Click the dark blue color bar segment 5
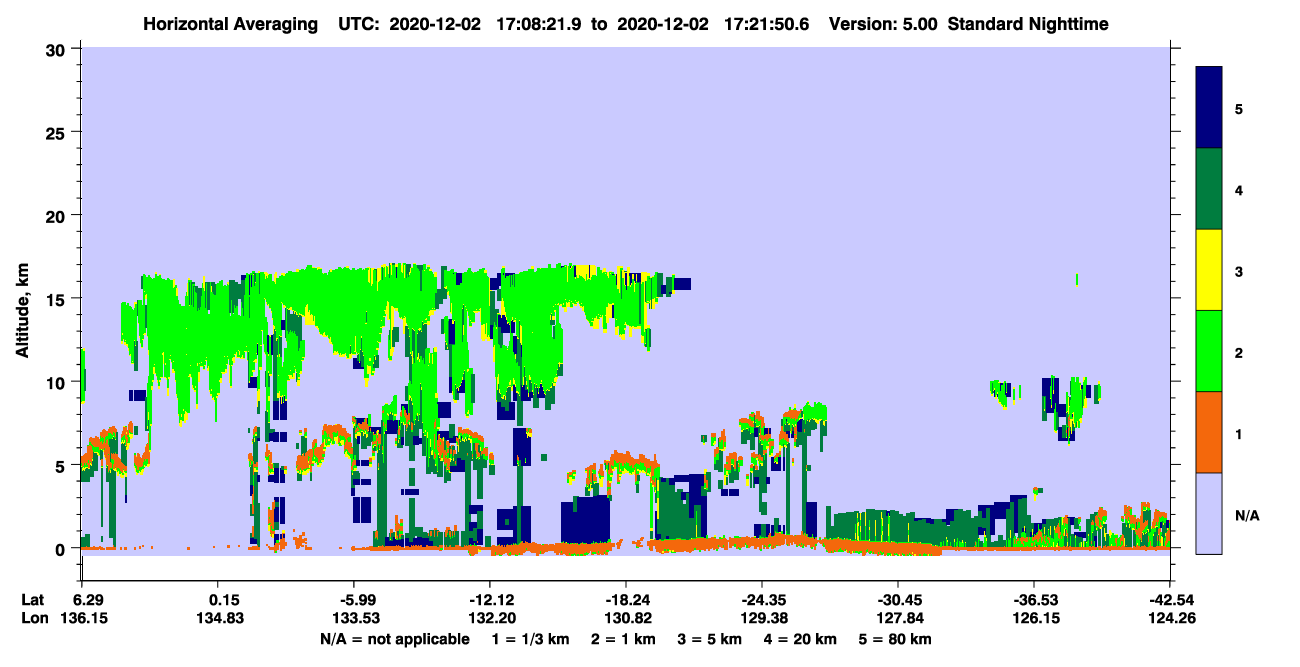The width and height of the screenshot is (1300, 667). coord(1209,108)
